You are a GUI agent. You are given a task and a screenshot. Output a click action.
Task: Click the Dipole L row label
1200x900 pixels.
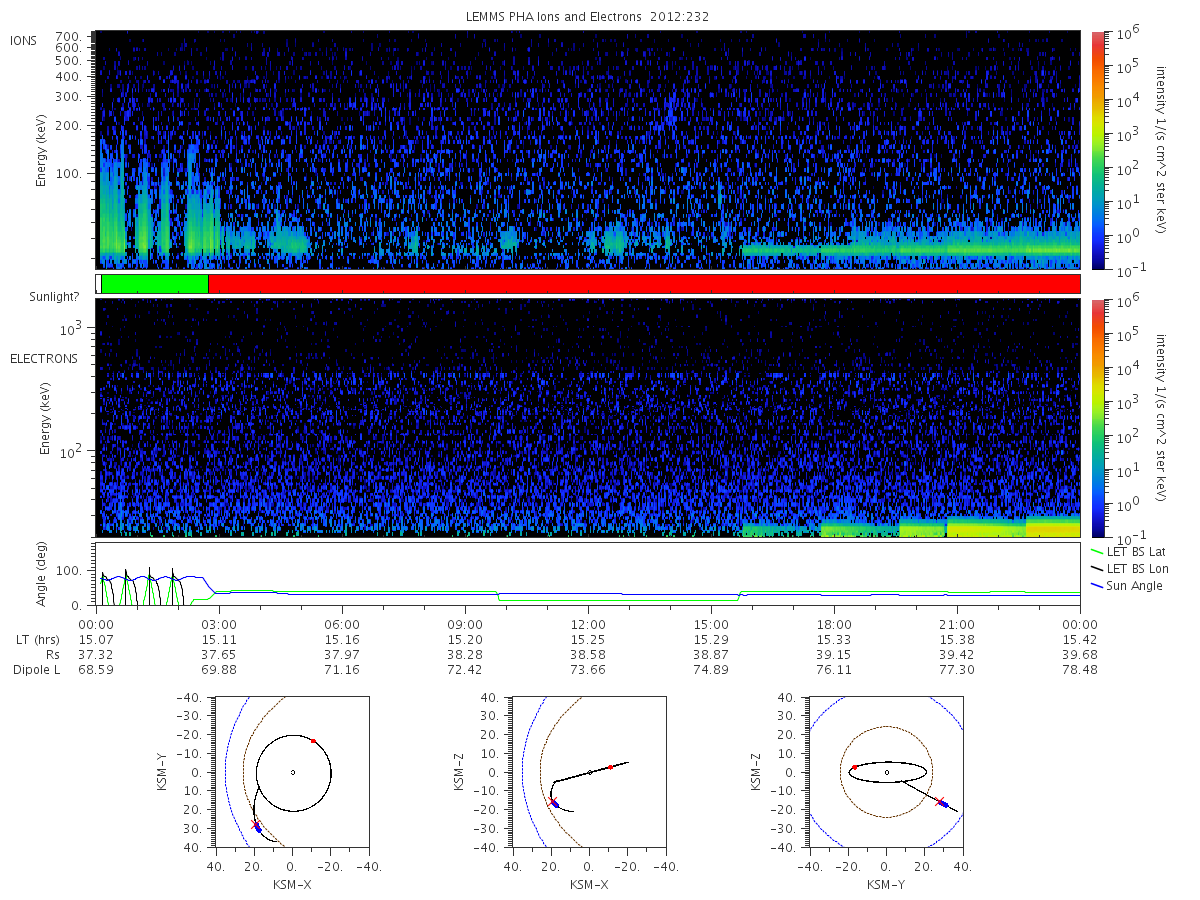(x=36, y=670)
